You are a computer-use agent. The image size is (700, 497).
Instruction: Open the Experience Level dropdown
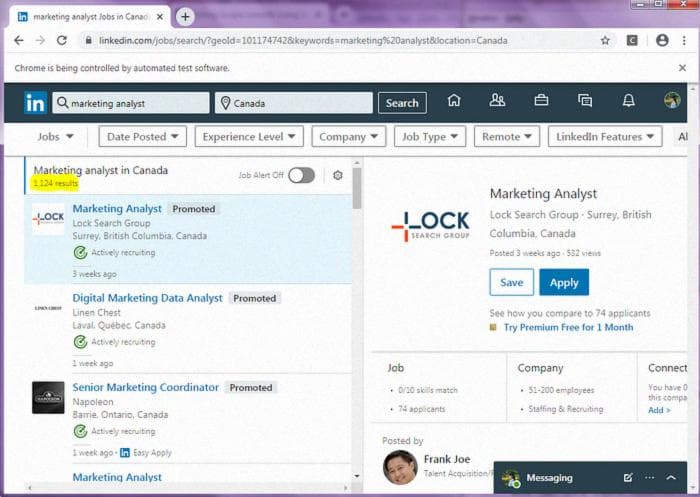pos(249,137)
